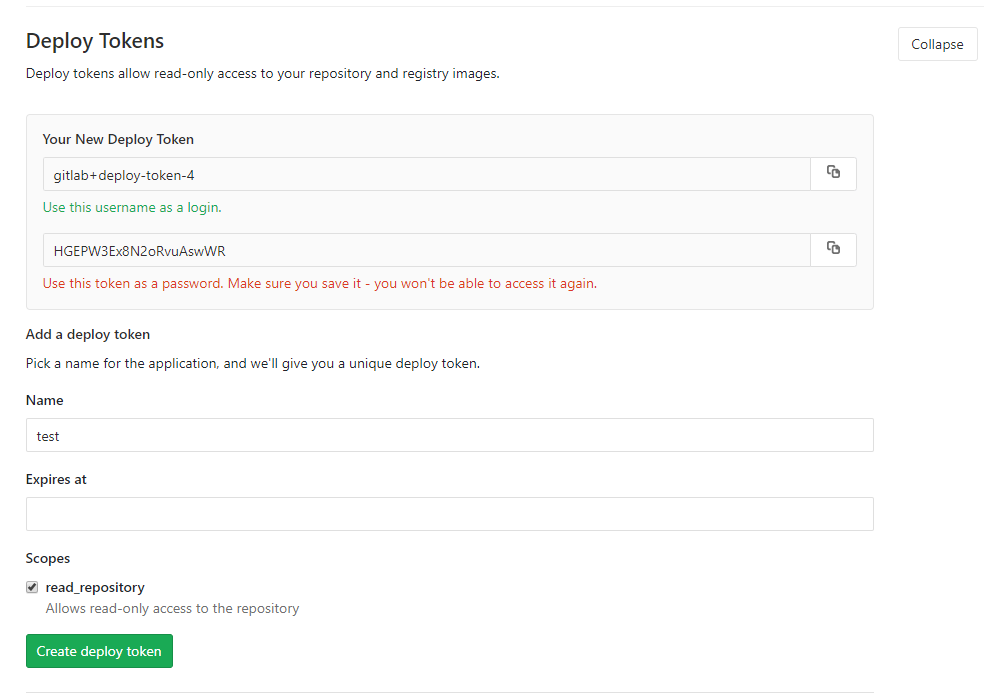Click the green 'Use this username as a login' hint
Viewport: 993px width, 694px height.
coord(132,208)
